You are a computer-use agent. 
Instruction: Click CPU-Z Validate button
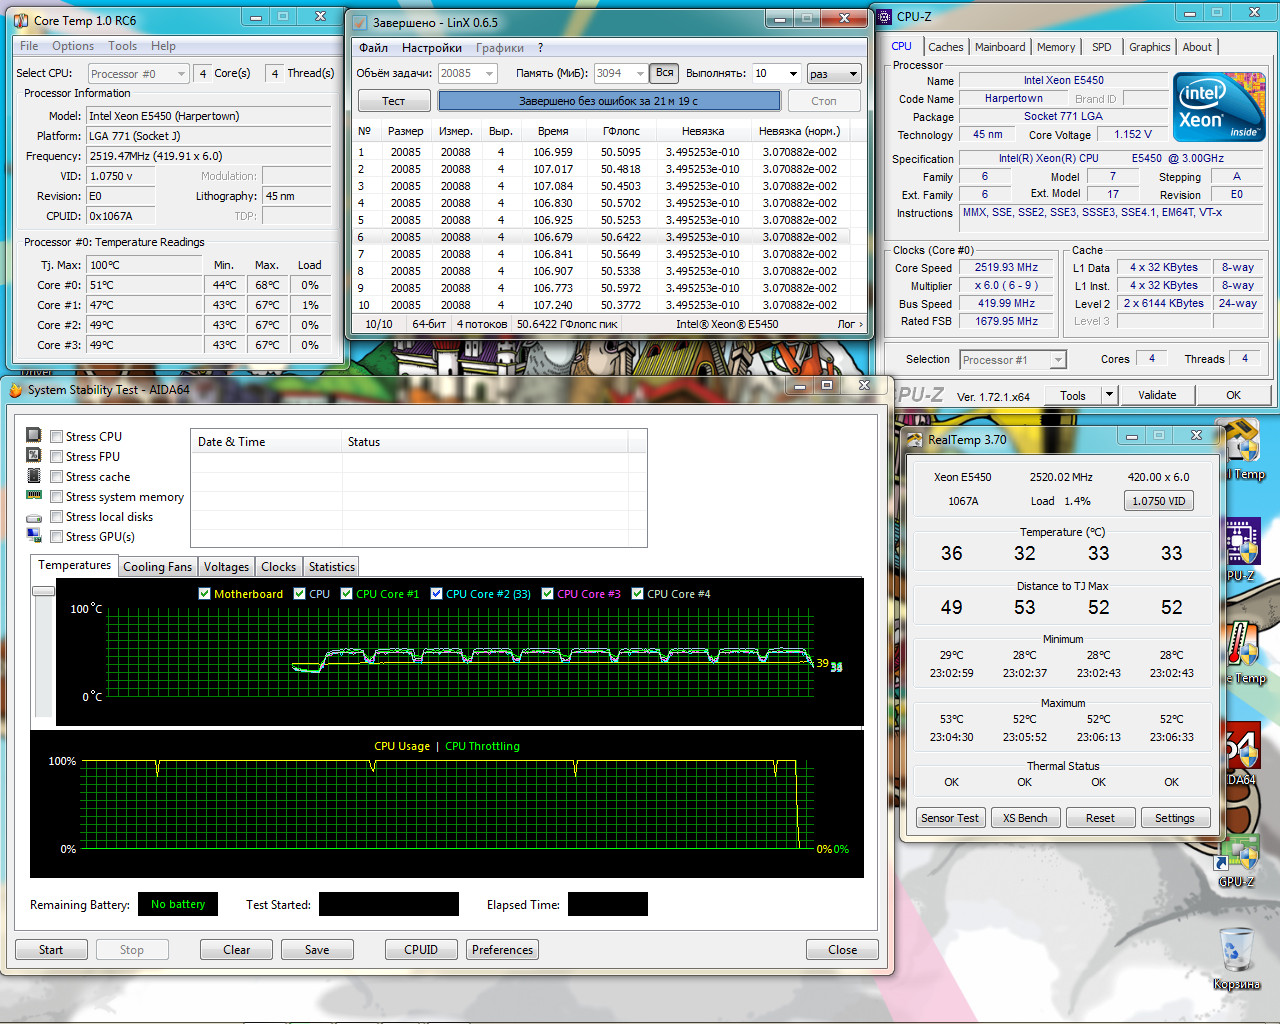[x=1157, y=395]
